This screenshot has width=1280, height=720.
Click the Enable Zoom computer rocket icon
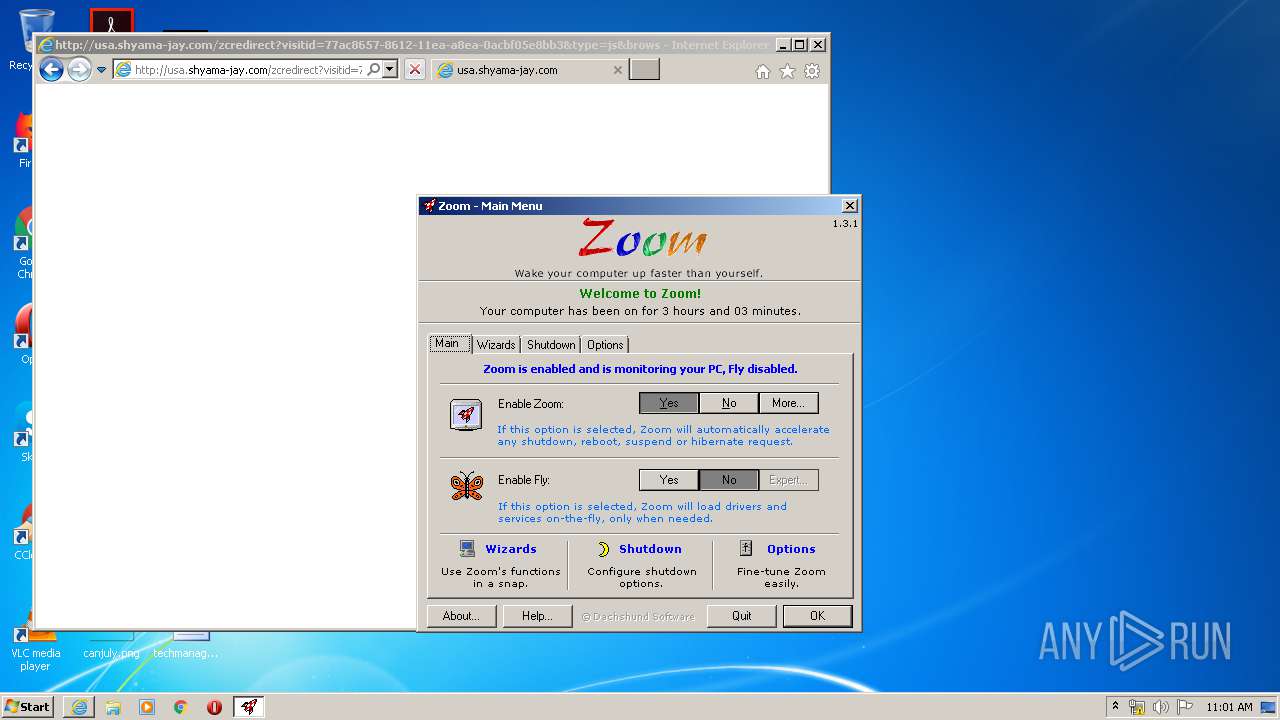[466, 414]
